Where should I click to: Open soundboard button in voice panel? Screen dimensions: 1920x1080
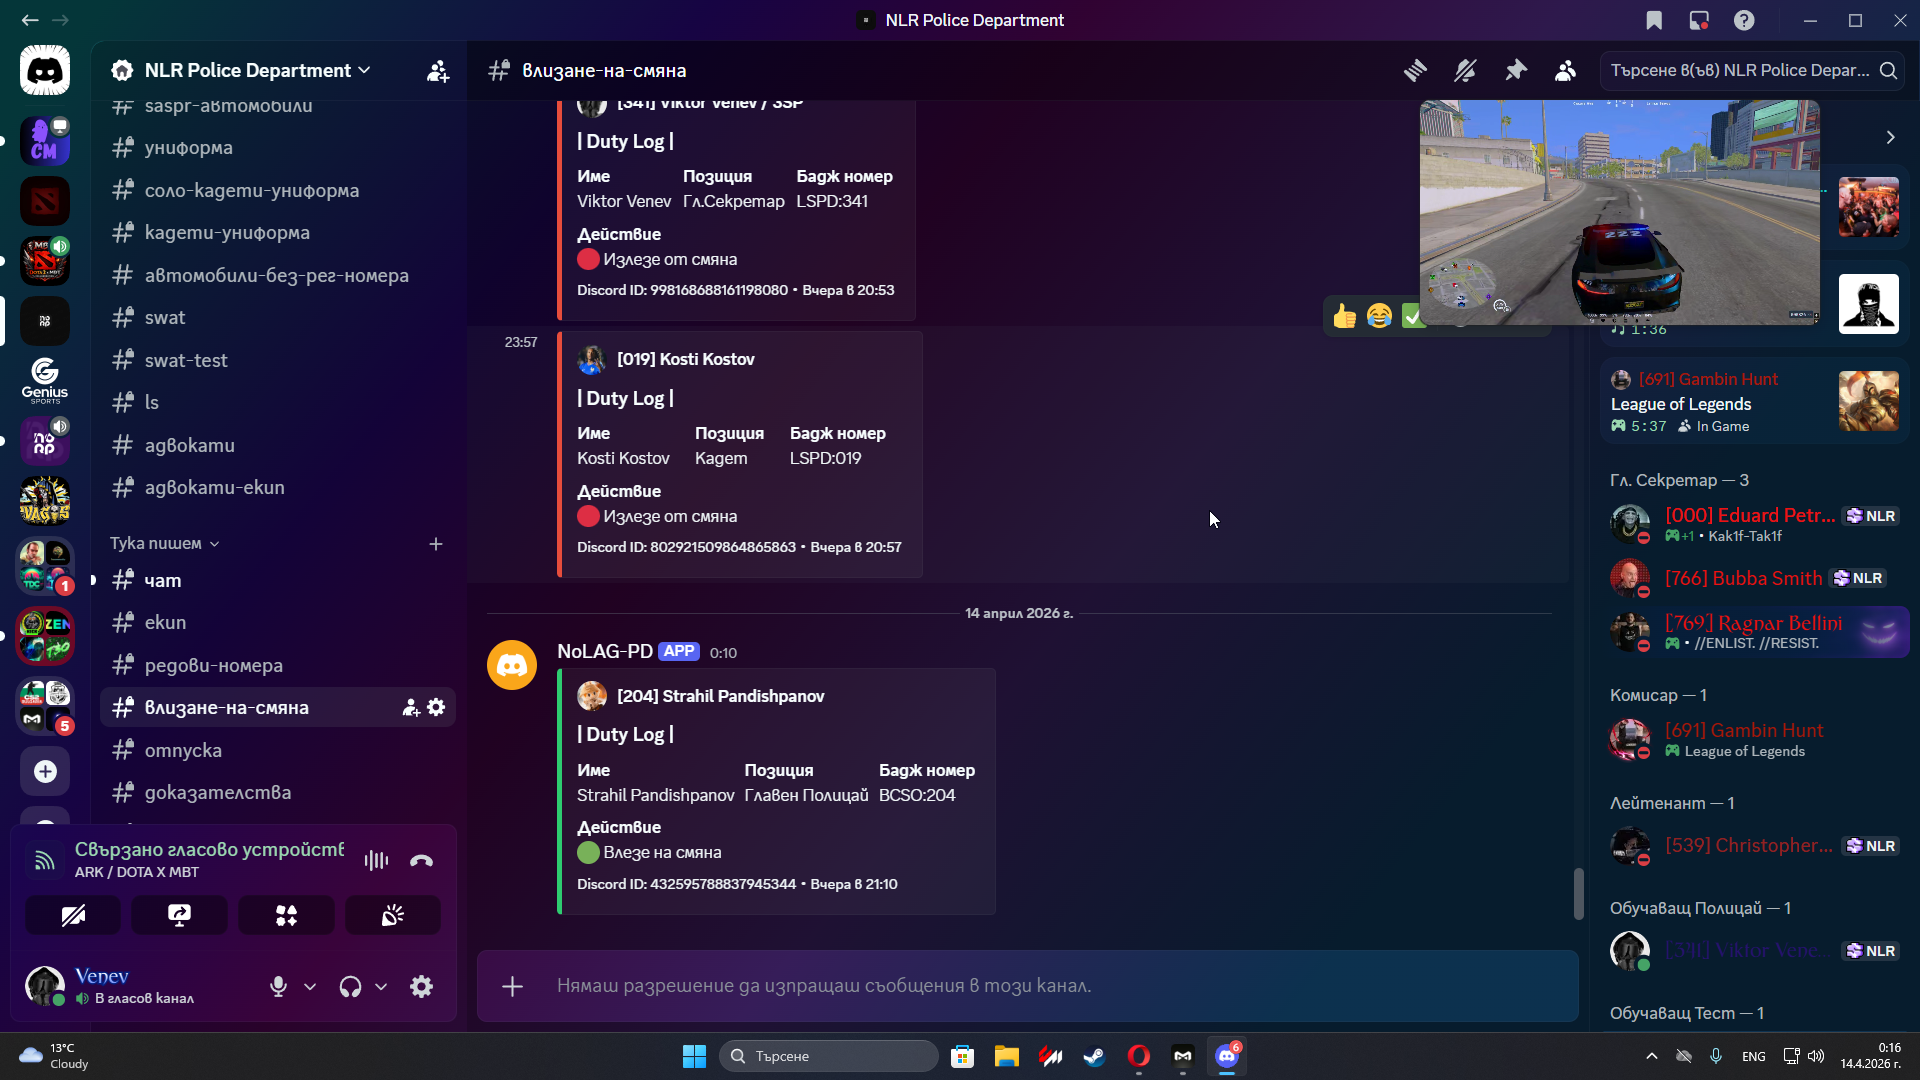click(393, 915)
